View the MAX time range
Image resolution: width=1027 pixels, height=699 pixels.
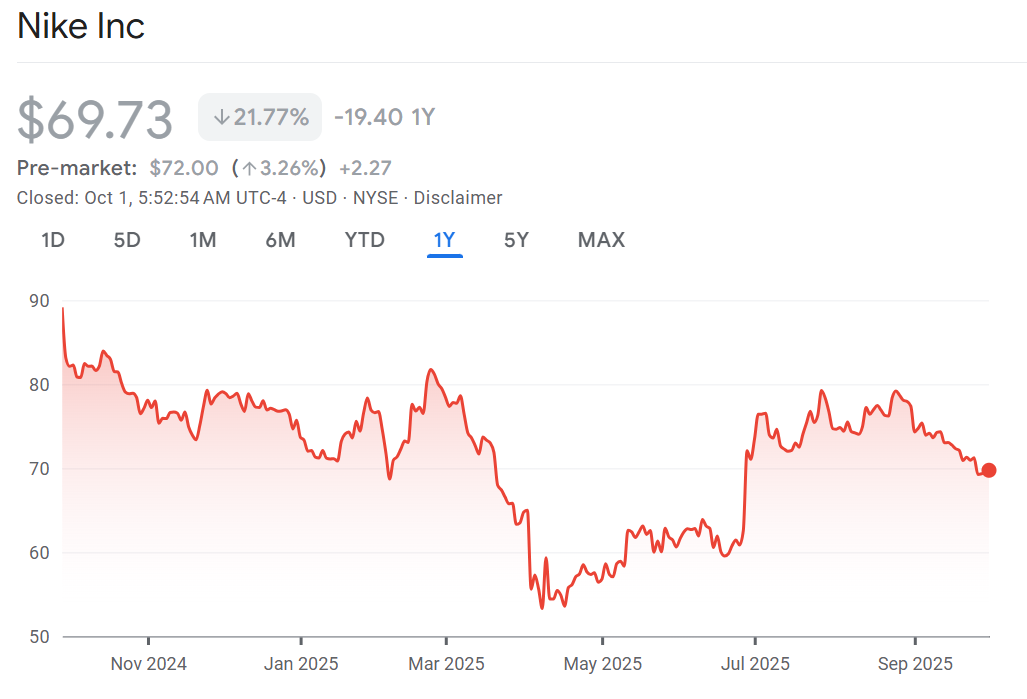(601, 240)
